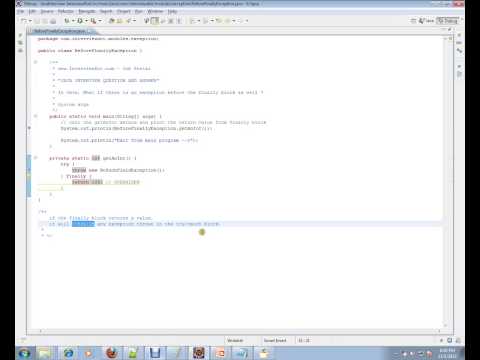The height and width of the screenshot is (360, 480).
Task: Collapse the Javadoc comment fold marker
Action: coord(36,62)
